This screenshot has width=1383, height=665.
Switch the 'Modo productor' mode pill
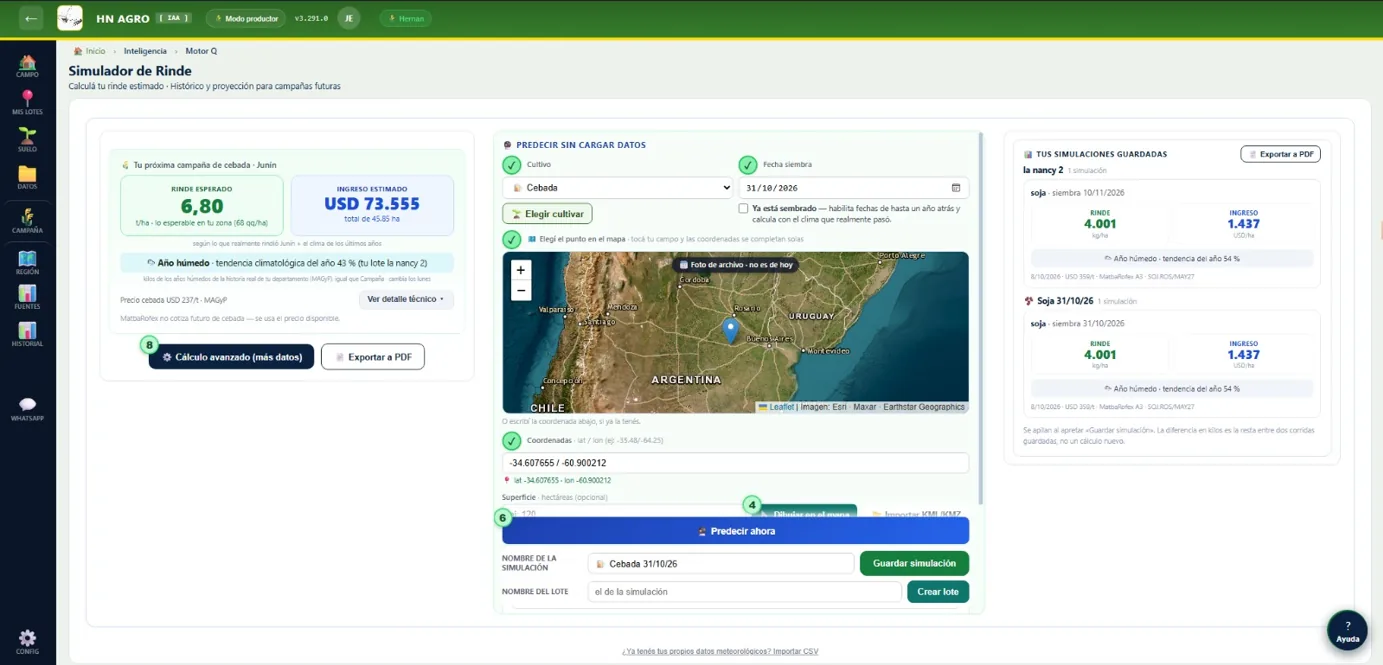coord(246,18)
